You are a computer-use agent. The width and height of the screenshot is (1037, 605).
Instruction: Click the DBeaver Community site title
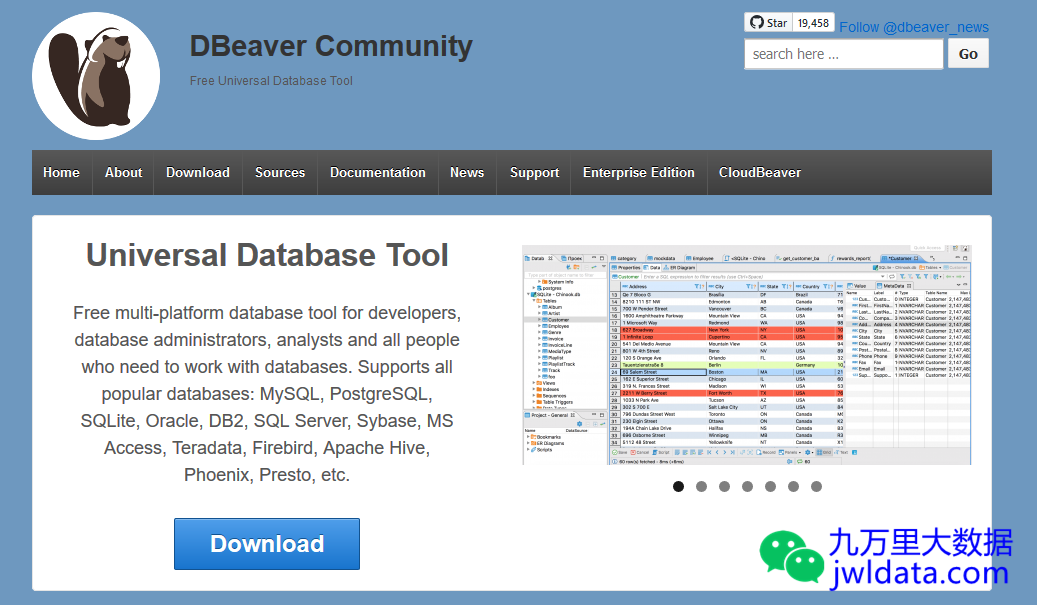[x=331, y=46]
